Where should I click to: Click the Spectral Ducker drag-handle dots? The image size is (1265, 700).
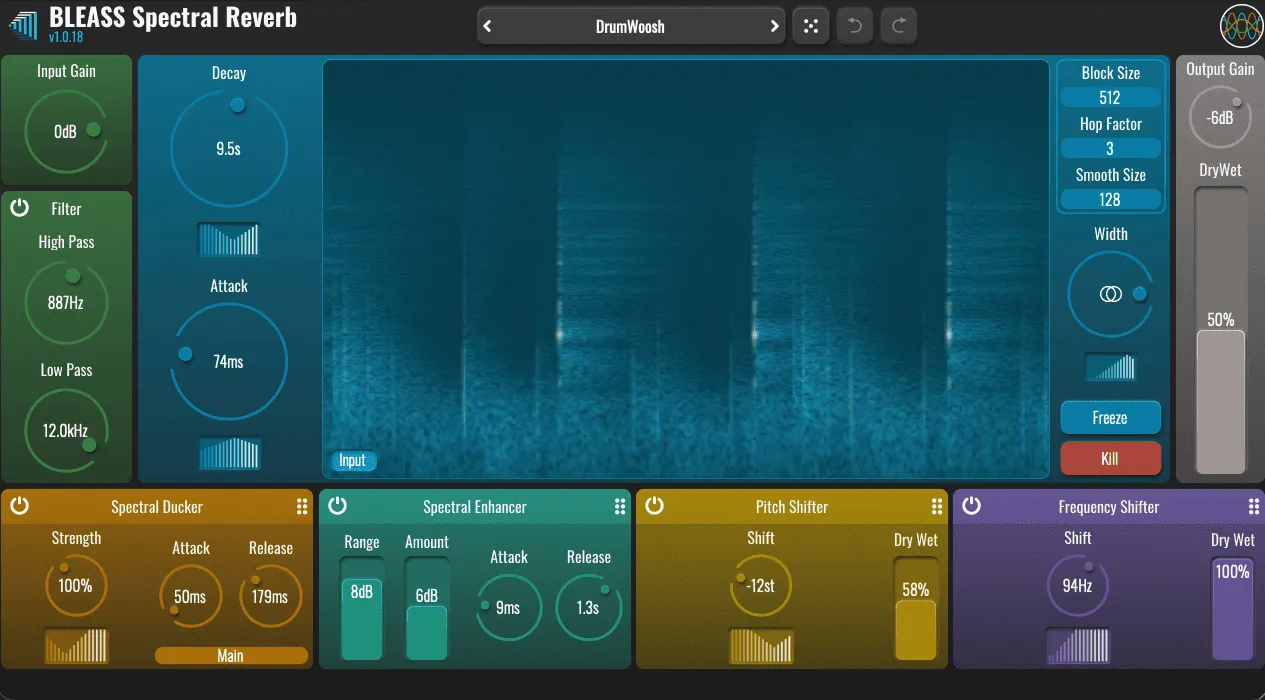pyautogui.click(x=302, y=507)
